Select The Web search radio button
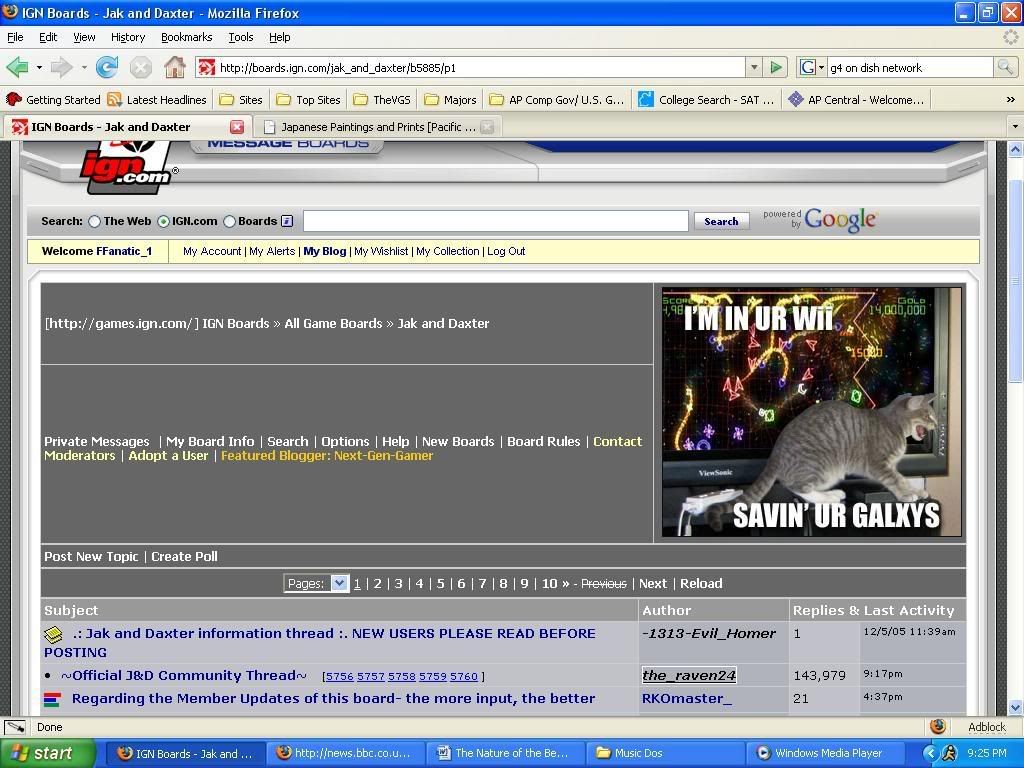The image size is (1024, 768). (94, 221)
